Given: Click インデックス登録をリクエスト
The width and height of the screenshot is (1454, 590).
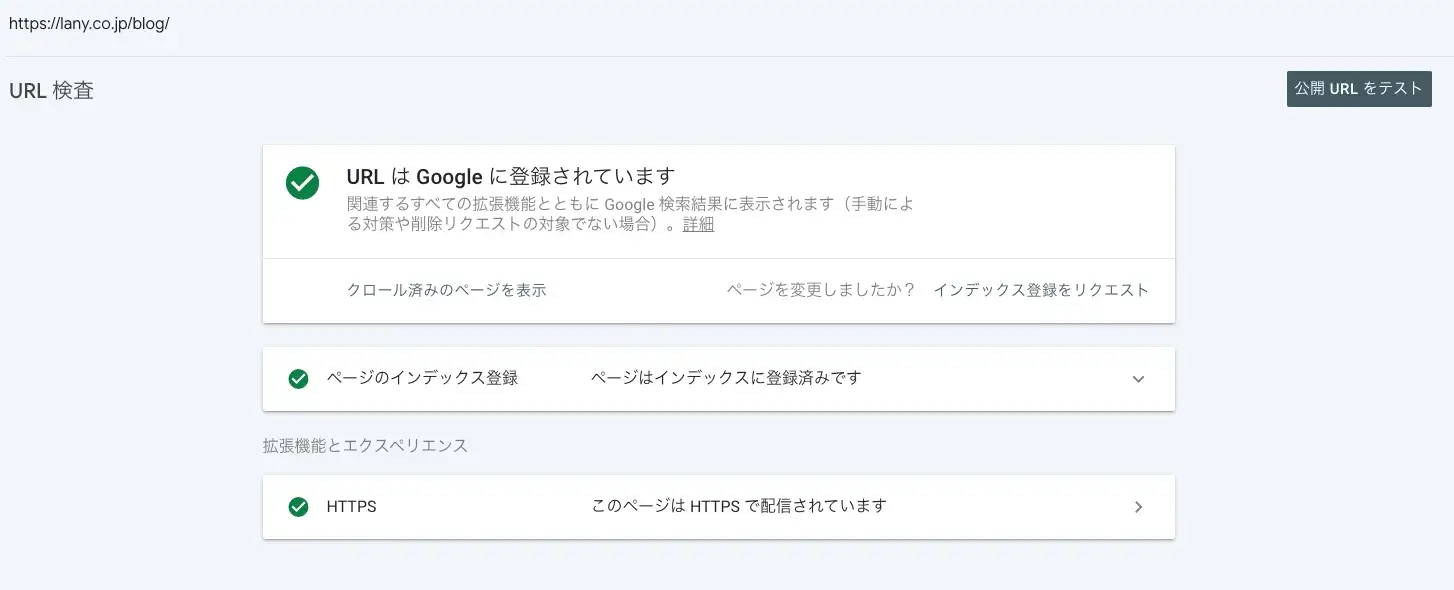Looking at the screenshot, I should pos(1041,290).
